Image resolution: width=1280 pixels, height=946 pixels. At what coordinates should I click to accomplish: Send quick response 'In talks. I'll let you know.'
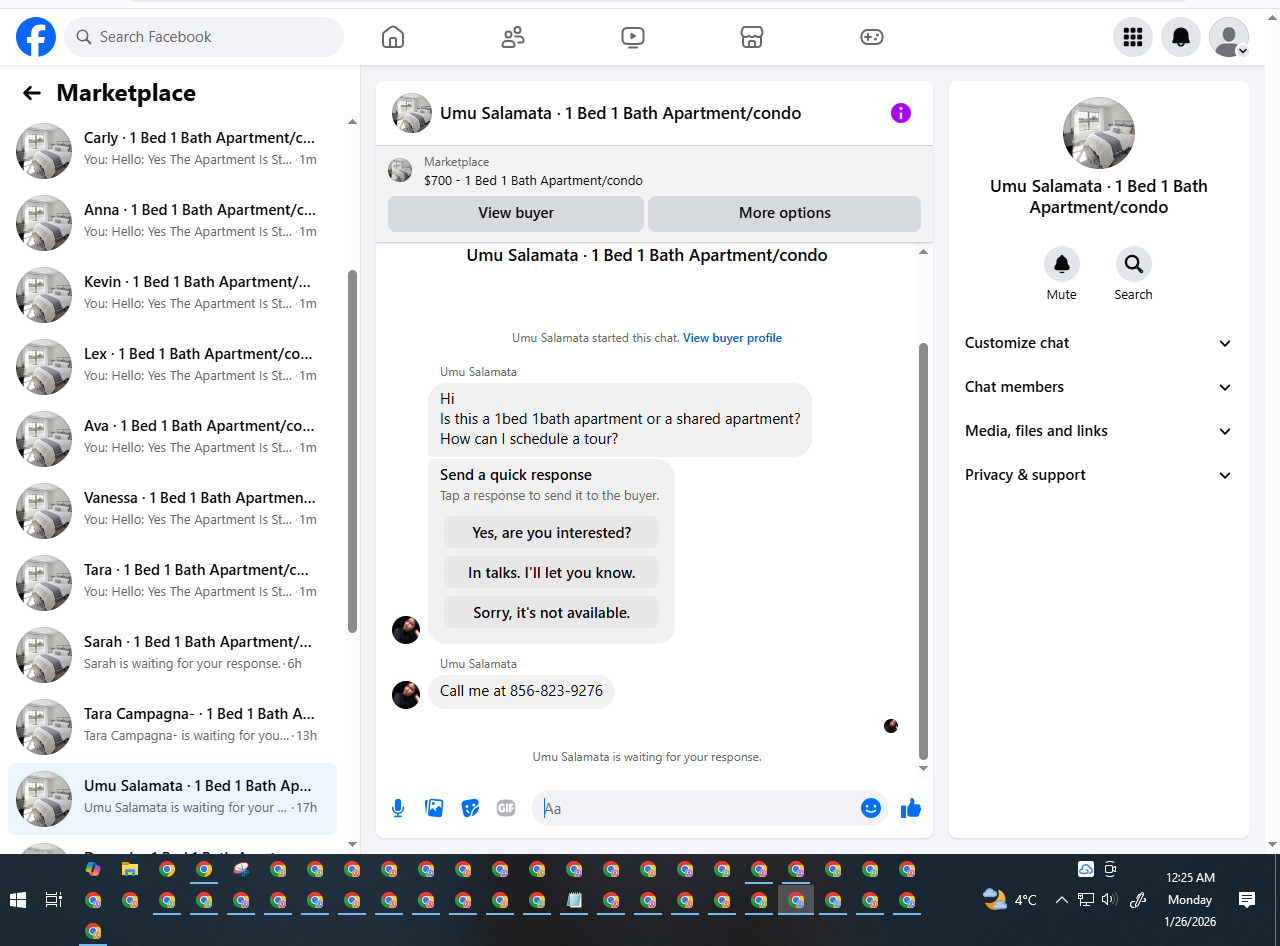[552, 573]
